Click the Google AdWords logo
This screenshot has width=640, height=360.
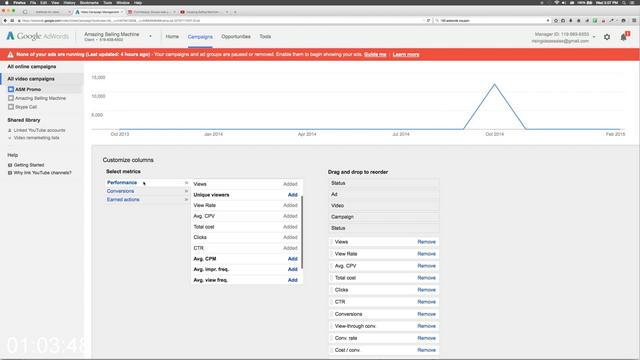coord(38,36)
